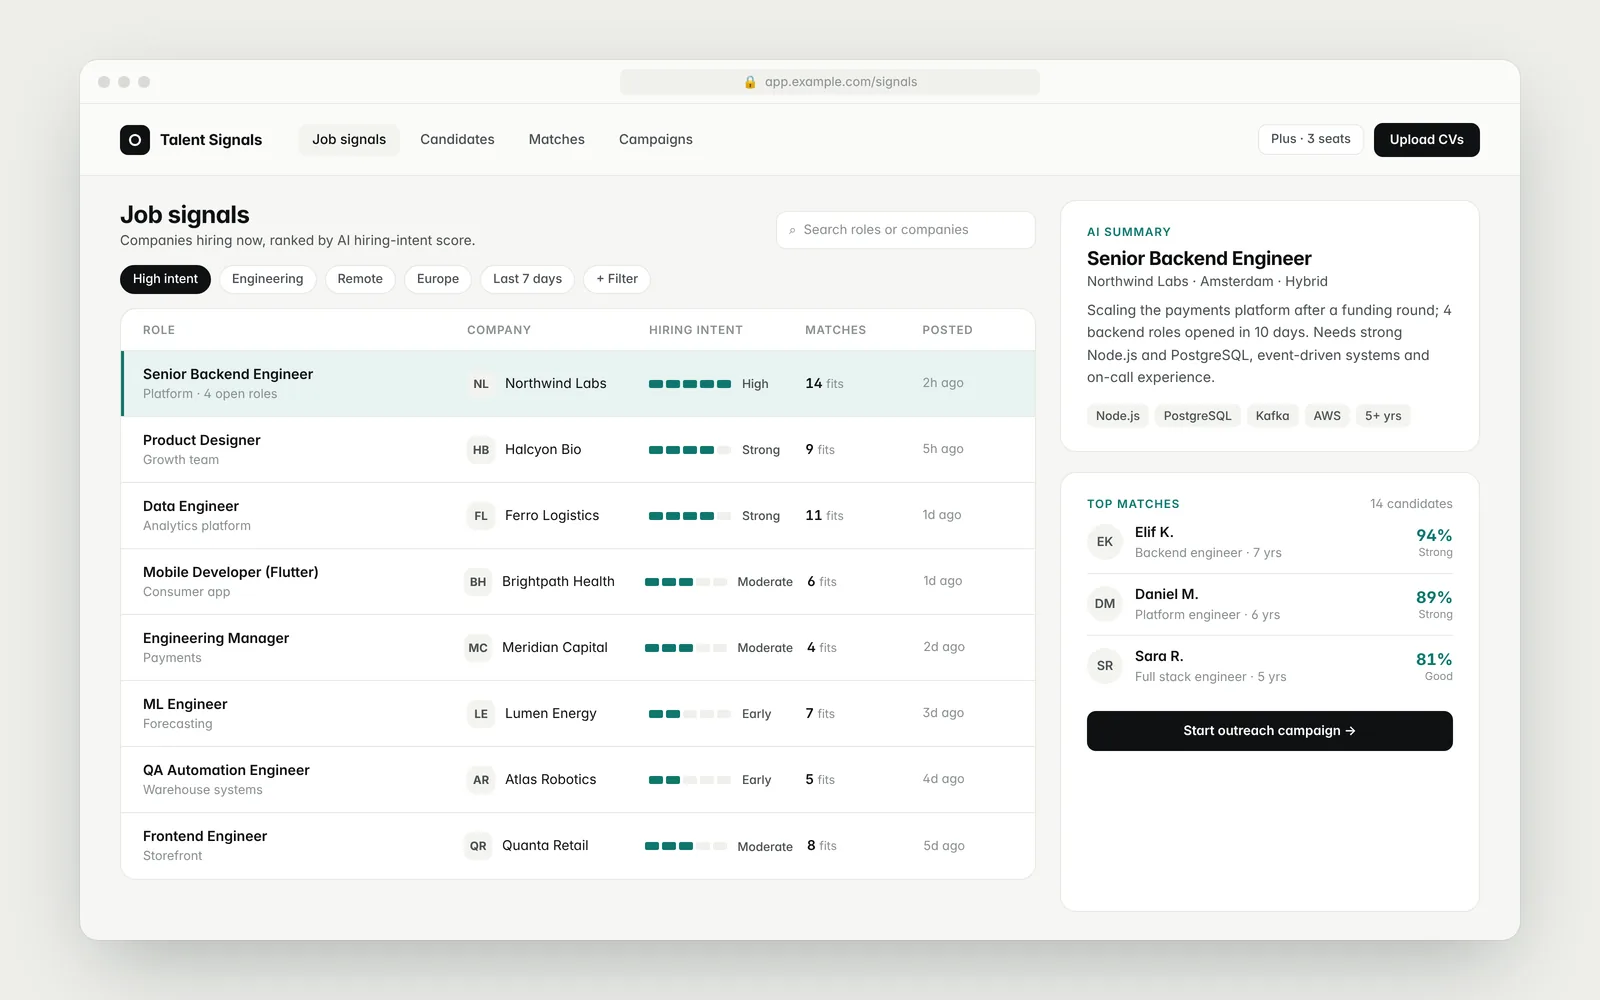Open the + Filter menu
The width and height of the screenshot is (1600, 1000).
point(617,279)
